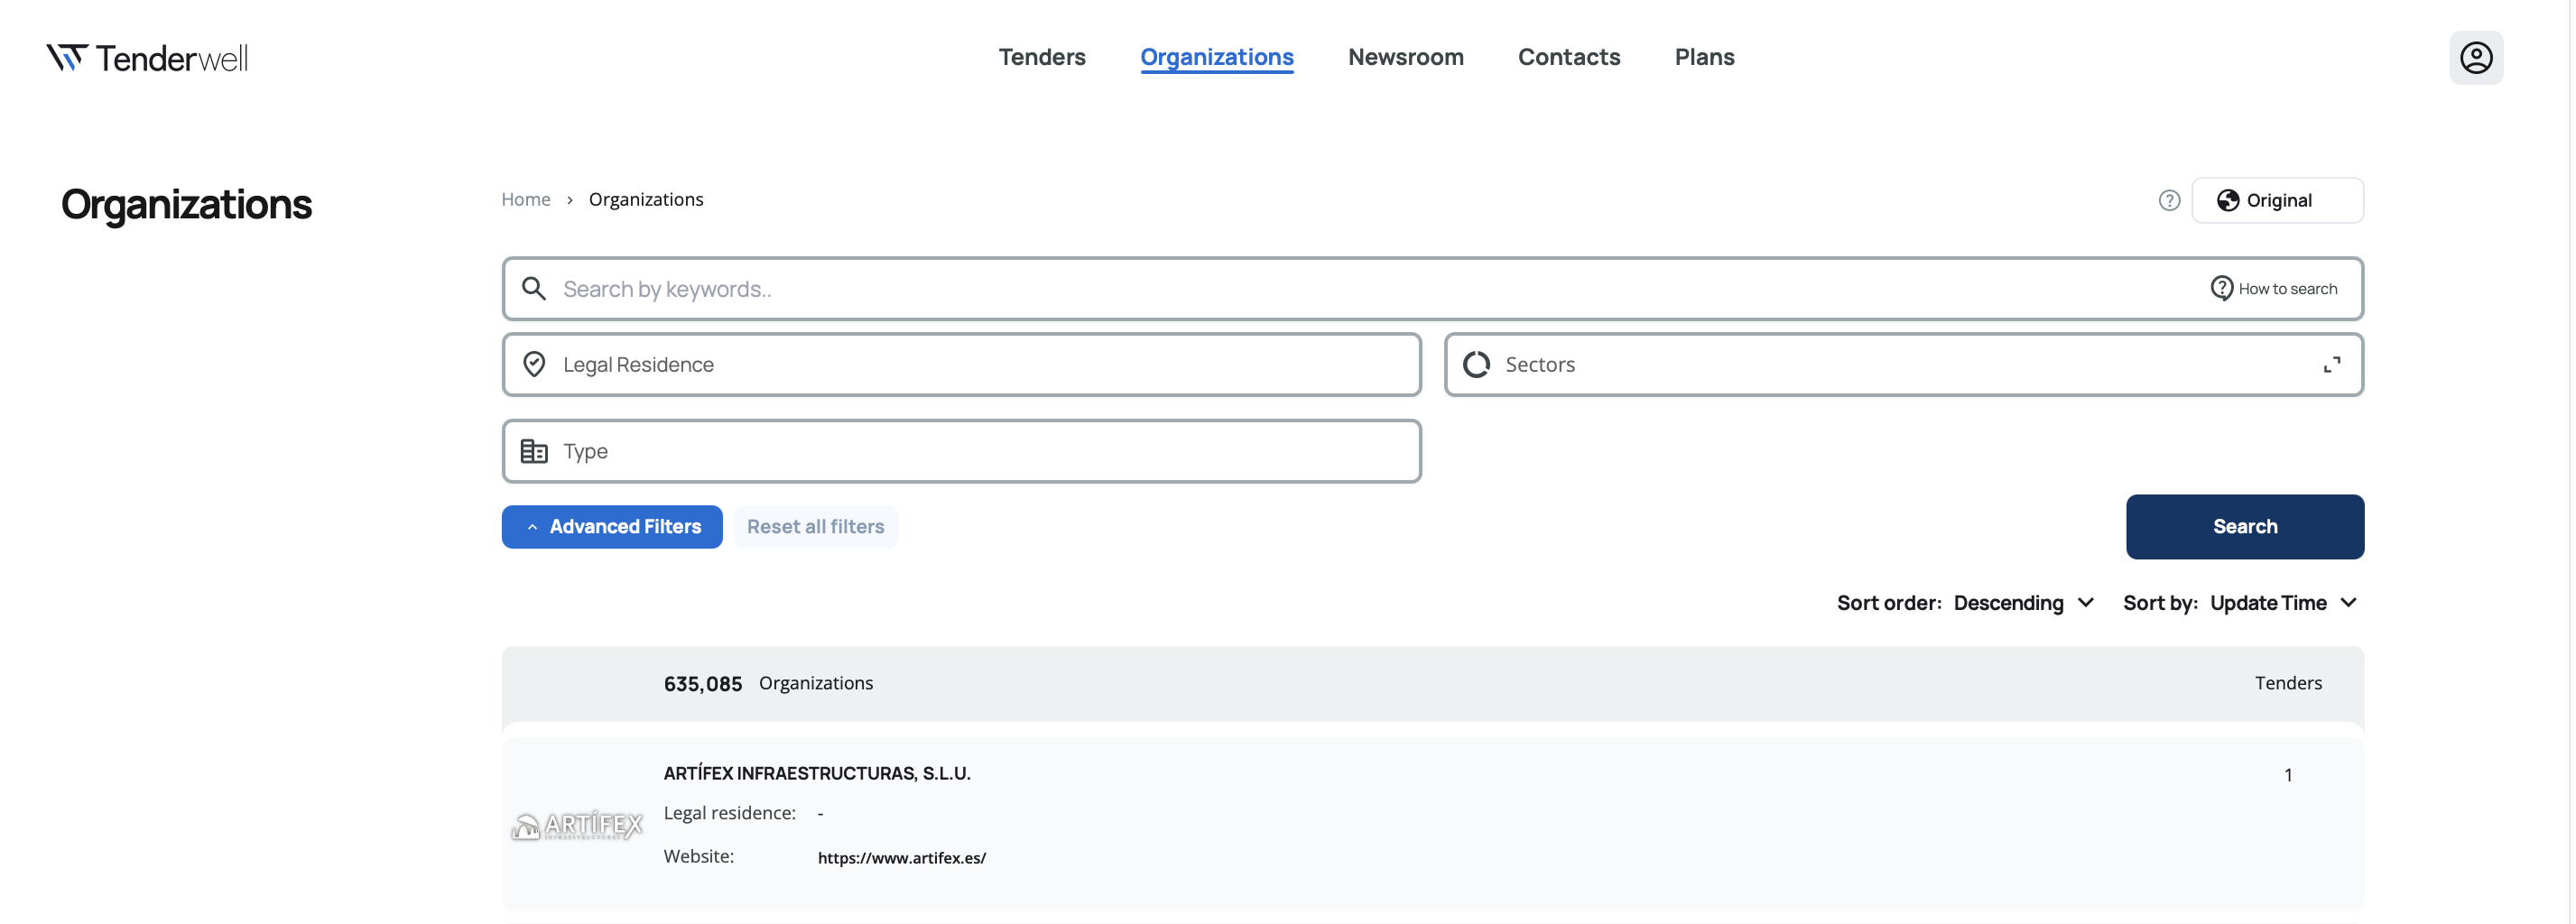Expand Sectors using the fullscreen arrows icon
Viewport: 2576px width, 924px height.
pyautogui.click(x=2331, y=365)
